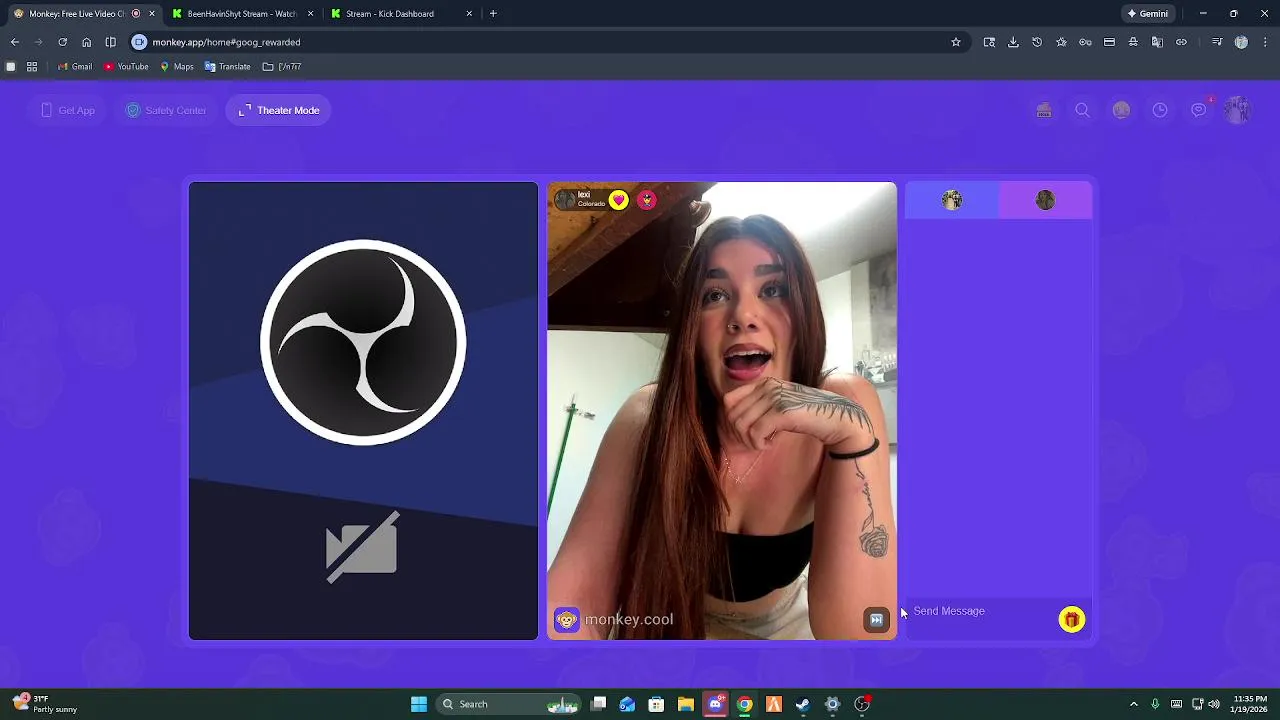Open the Chrome three-dot menu
The width and height of the screenshot is (1280, 720).
pos(1265,42)
